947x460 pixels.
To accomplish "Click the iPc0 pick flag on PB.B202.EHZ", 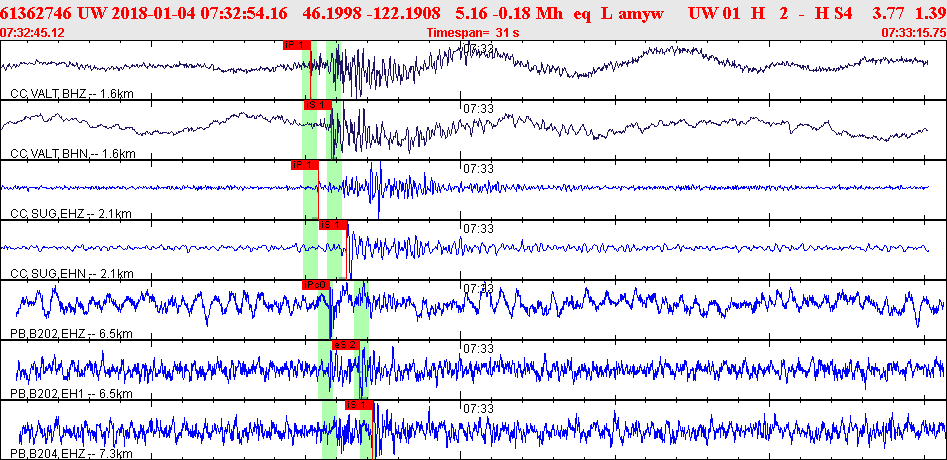I will pos(316,285).
